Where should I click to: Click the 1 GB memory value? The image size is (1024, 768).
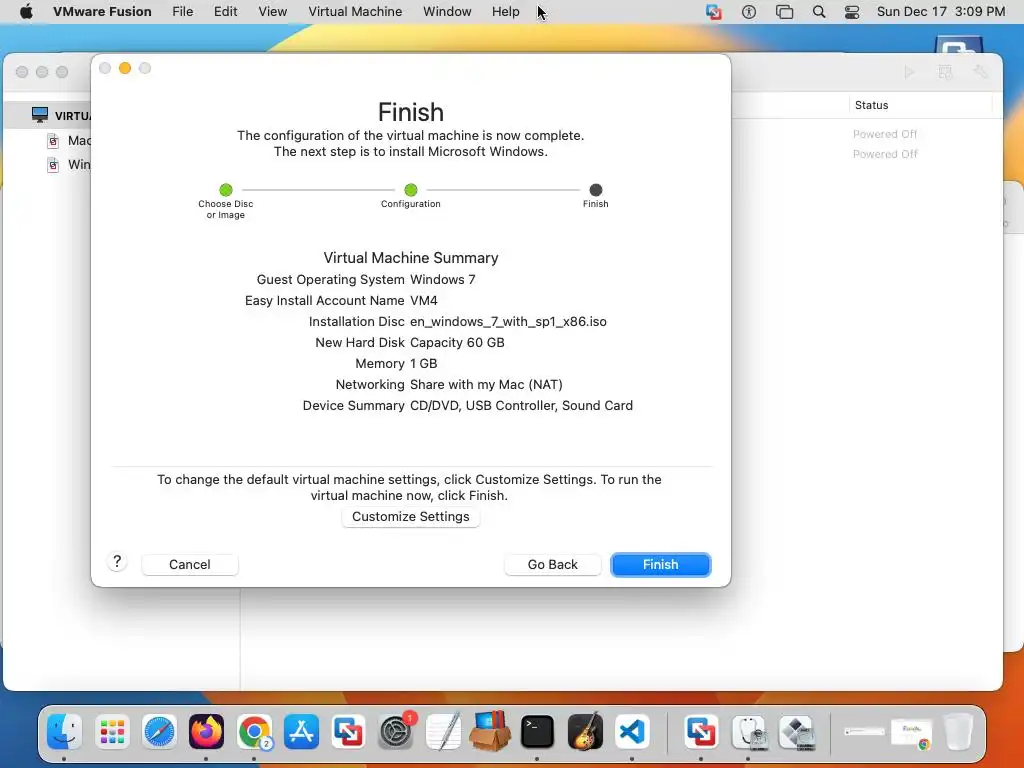[424, 363]
